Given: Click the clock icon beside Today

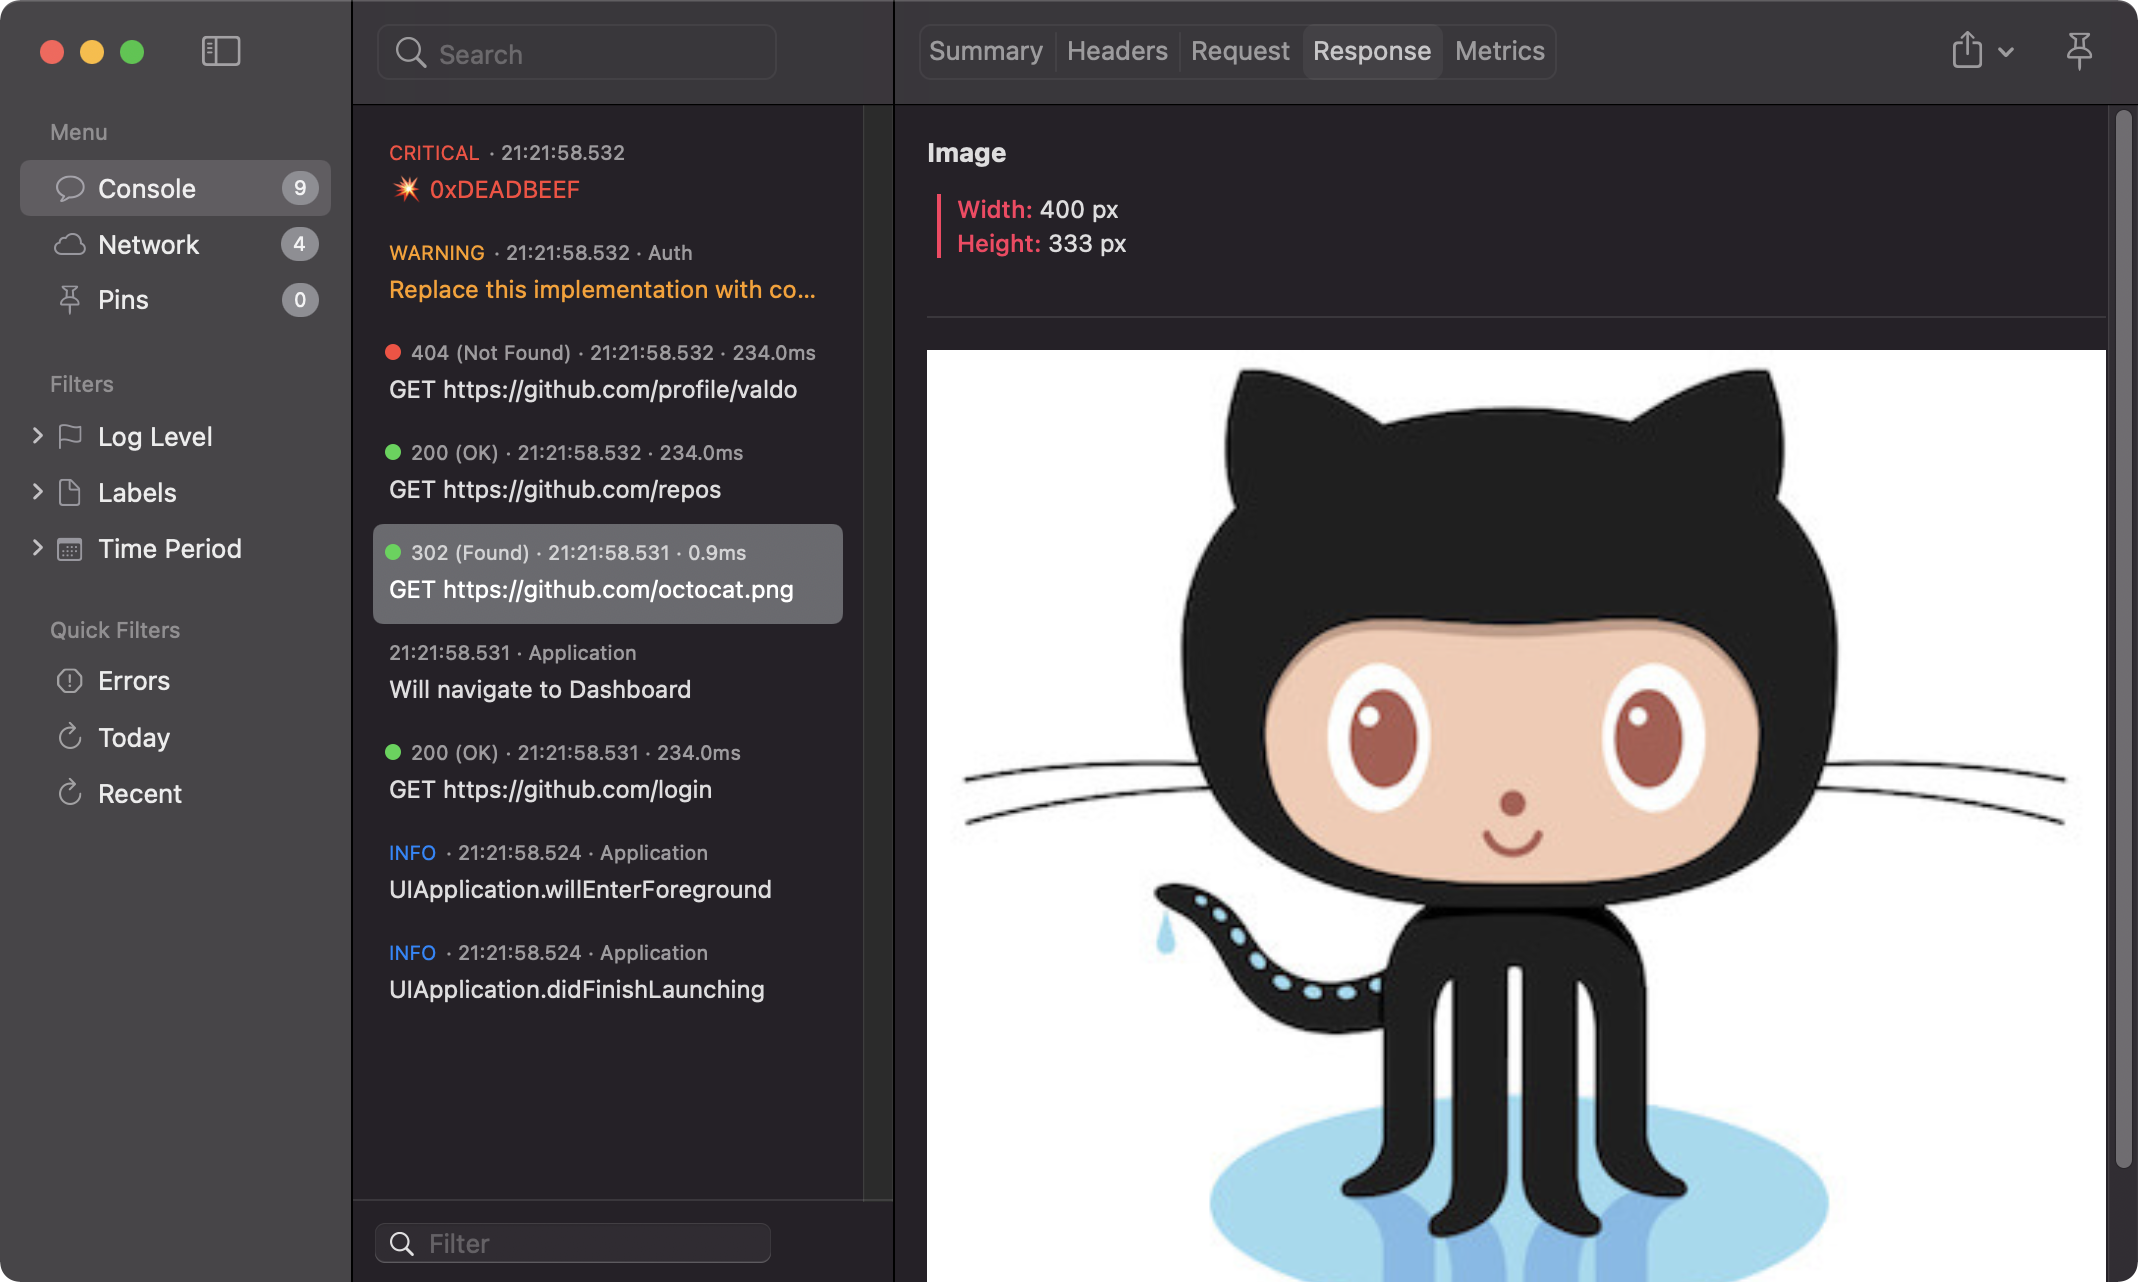Looking at the screenshot, I should tap(70, 737).
